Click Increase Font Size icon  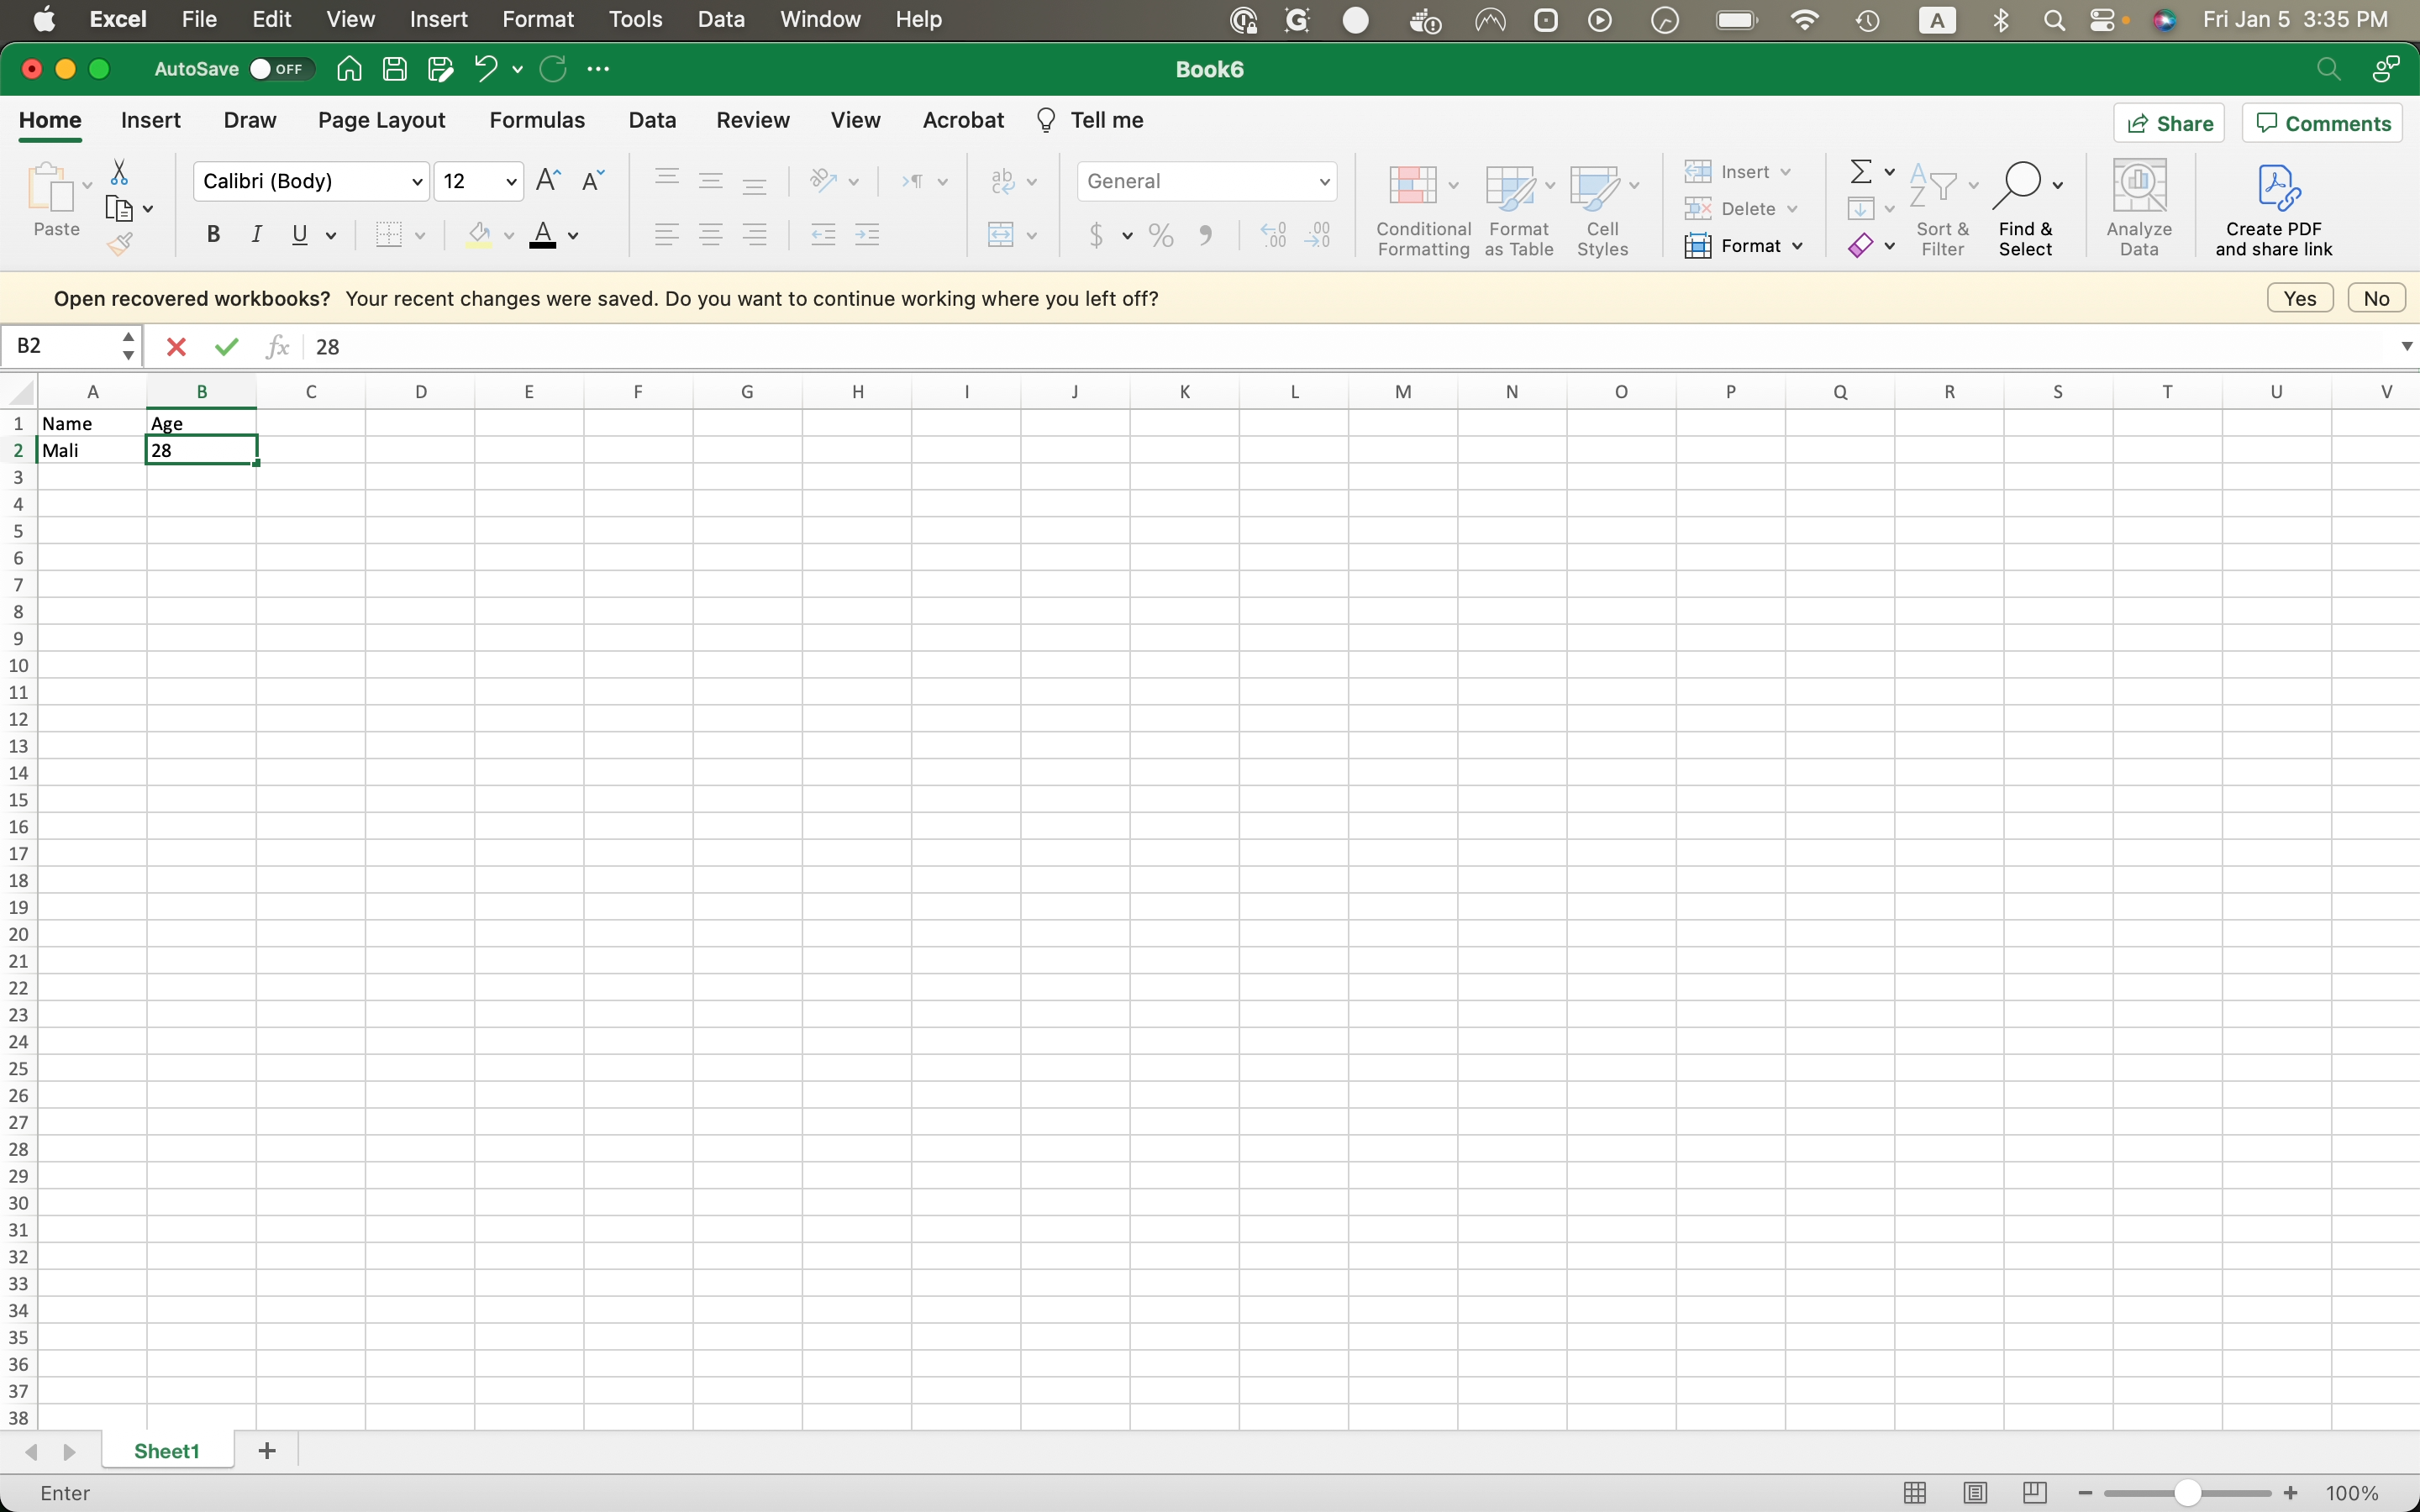point(548,181)
